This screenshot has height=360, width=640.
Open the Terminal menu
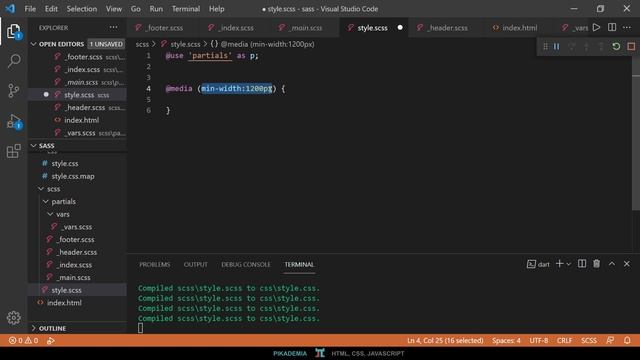click(186, 9)
